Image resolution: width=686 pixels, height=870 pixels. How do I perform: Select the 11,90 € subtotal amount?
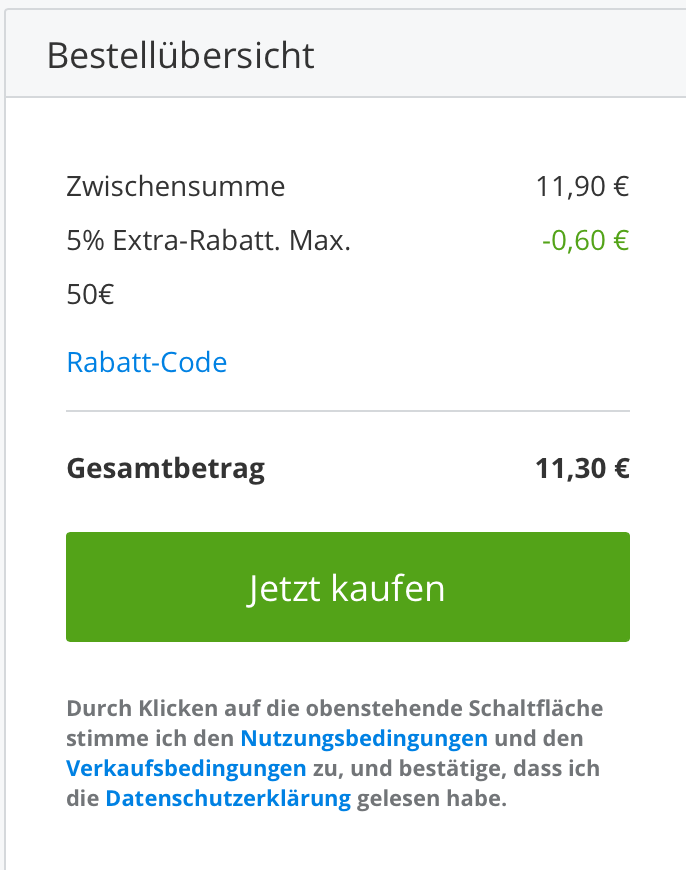[582, 187]
